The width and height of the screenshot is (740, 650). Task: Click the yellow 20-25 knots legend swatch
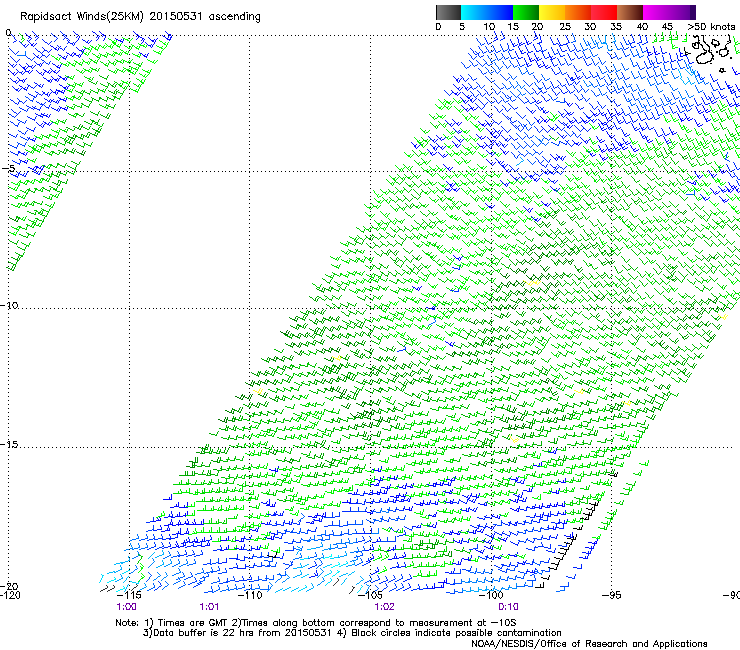point(552,12)
